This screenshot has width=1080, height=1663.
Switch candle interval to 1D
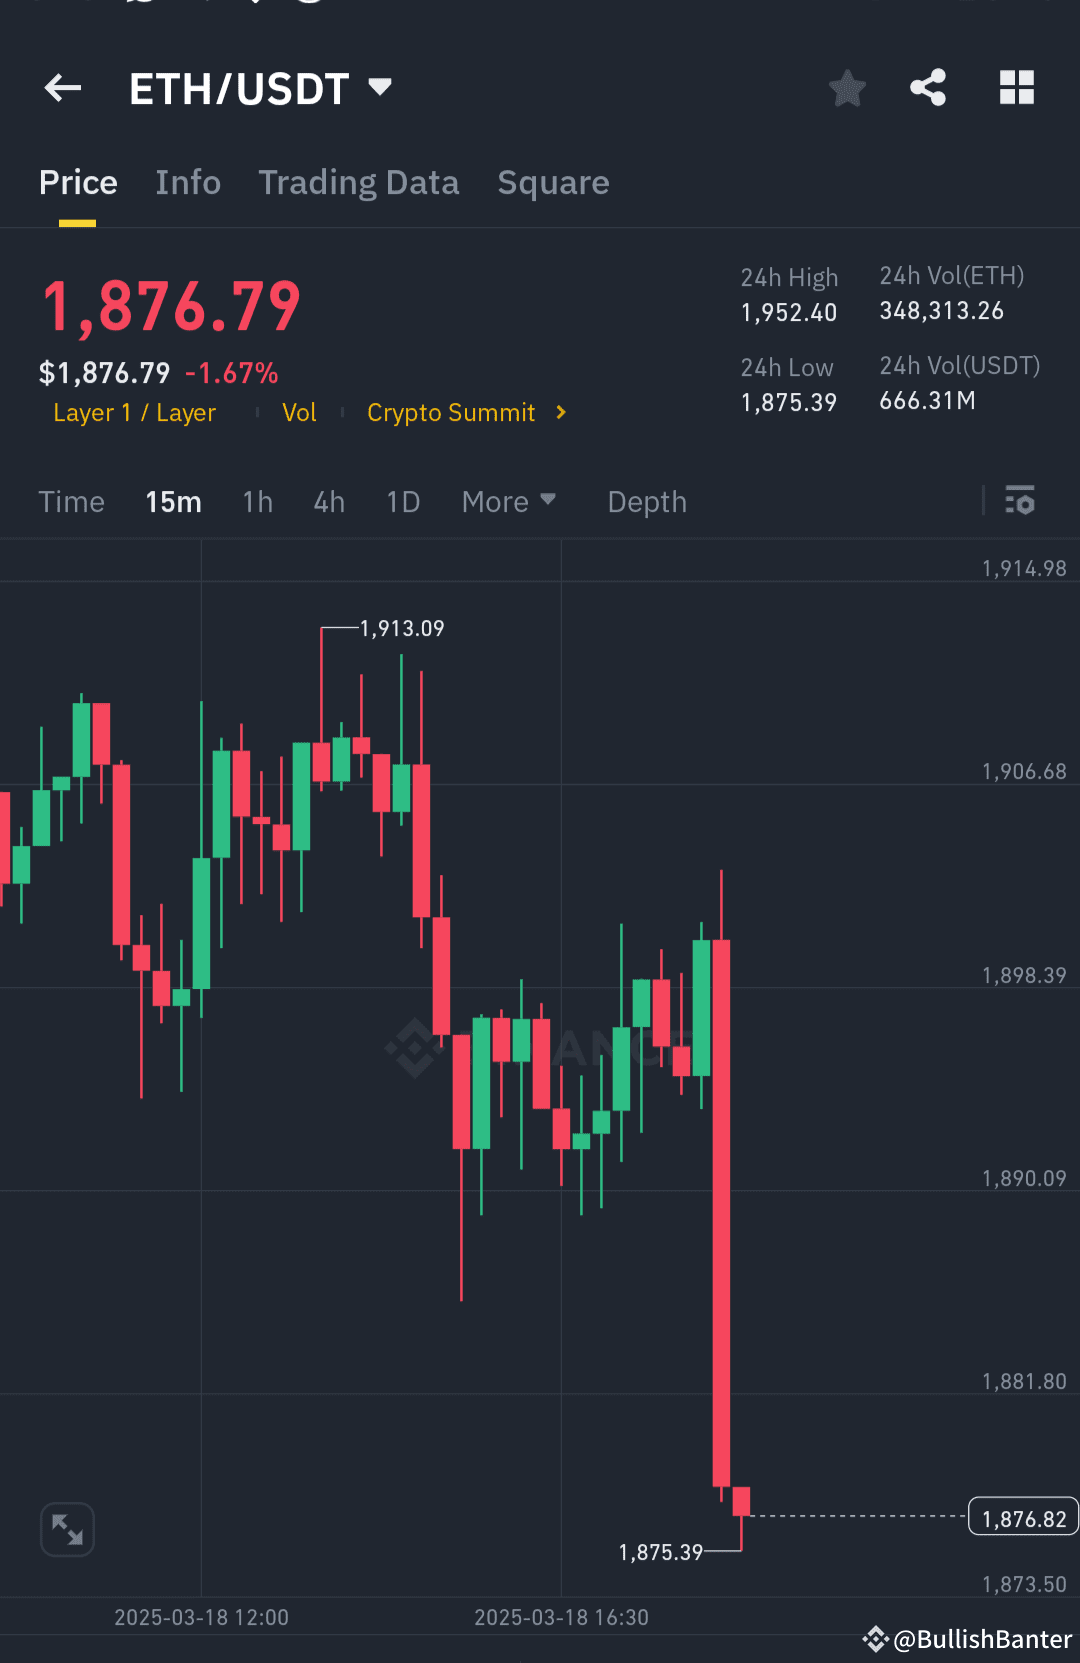coord(402,502)
